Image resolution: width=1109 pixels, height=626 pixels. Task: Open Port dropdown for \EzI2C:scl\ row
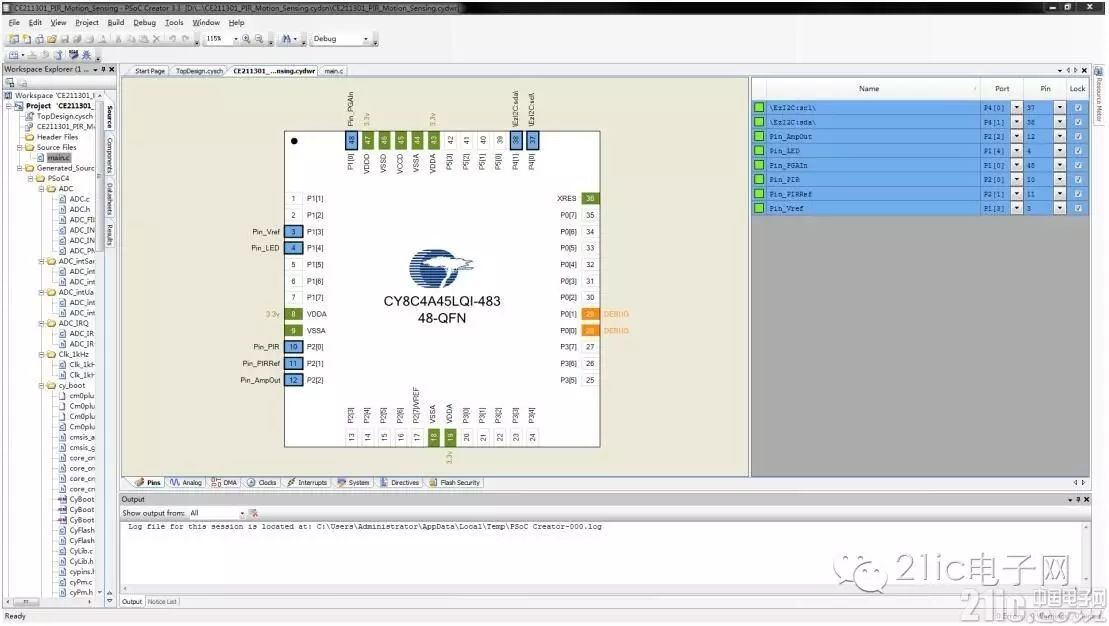[x=1016, y=108]
